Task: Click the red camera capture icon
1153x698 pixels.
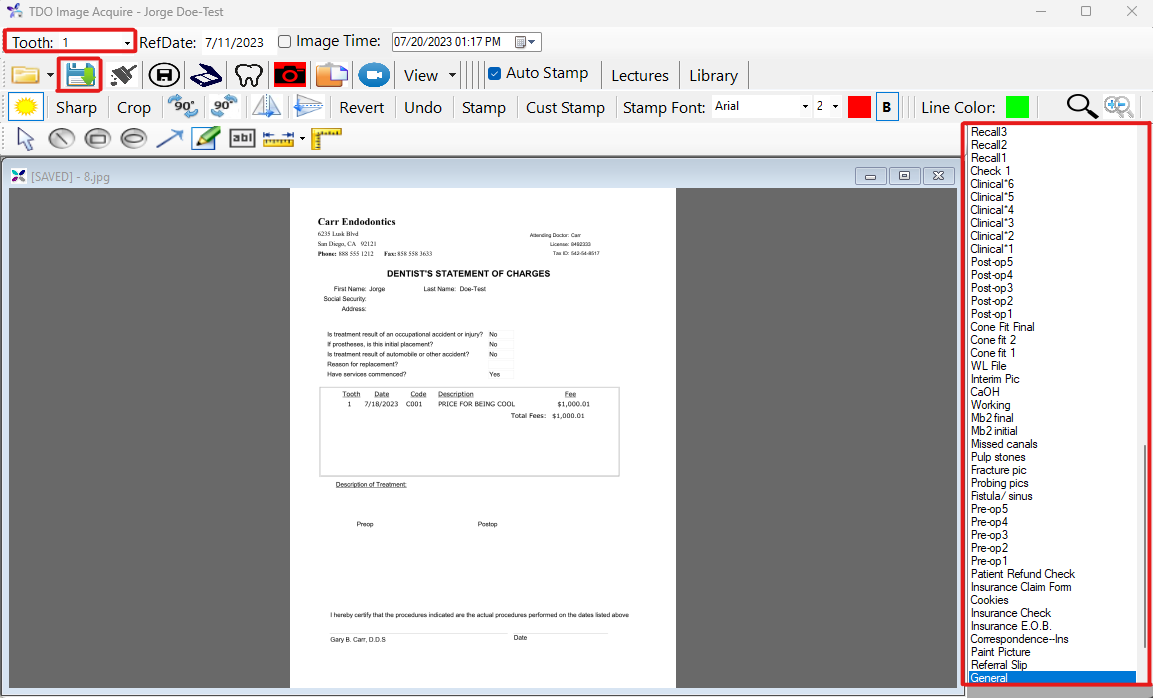Action: click(290, 75)
